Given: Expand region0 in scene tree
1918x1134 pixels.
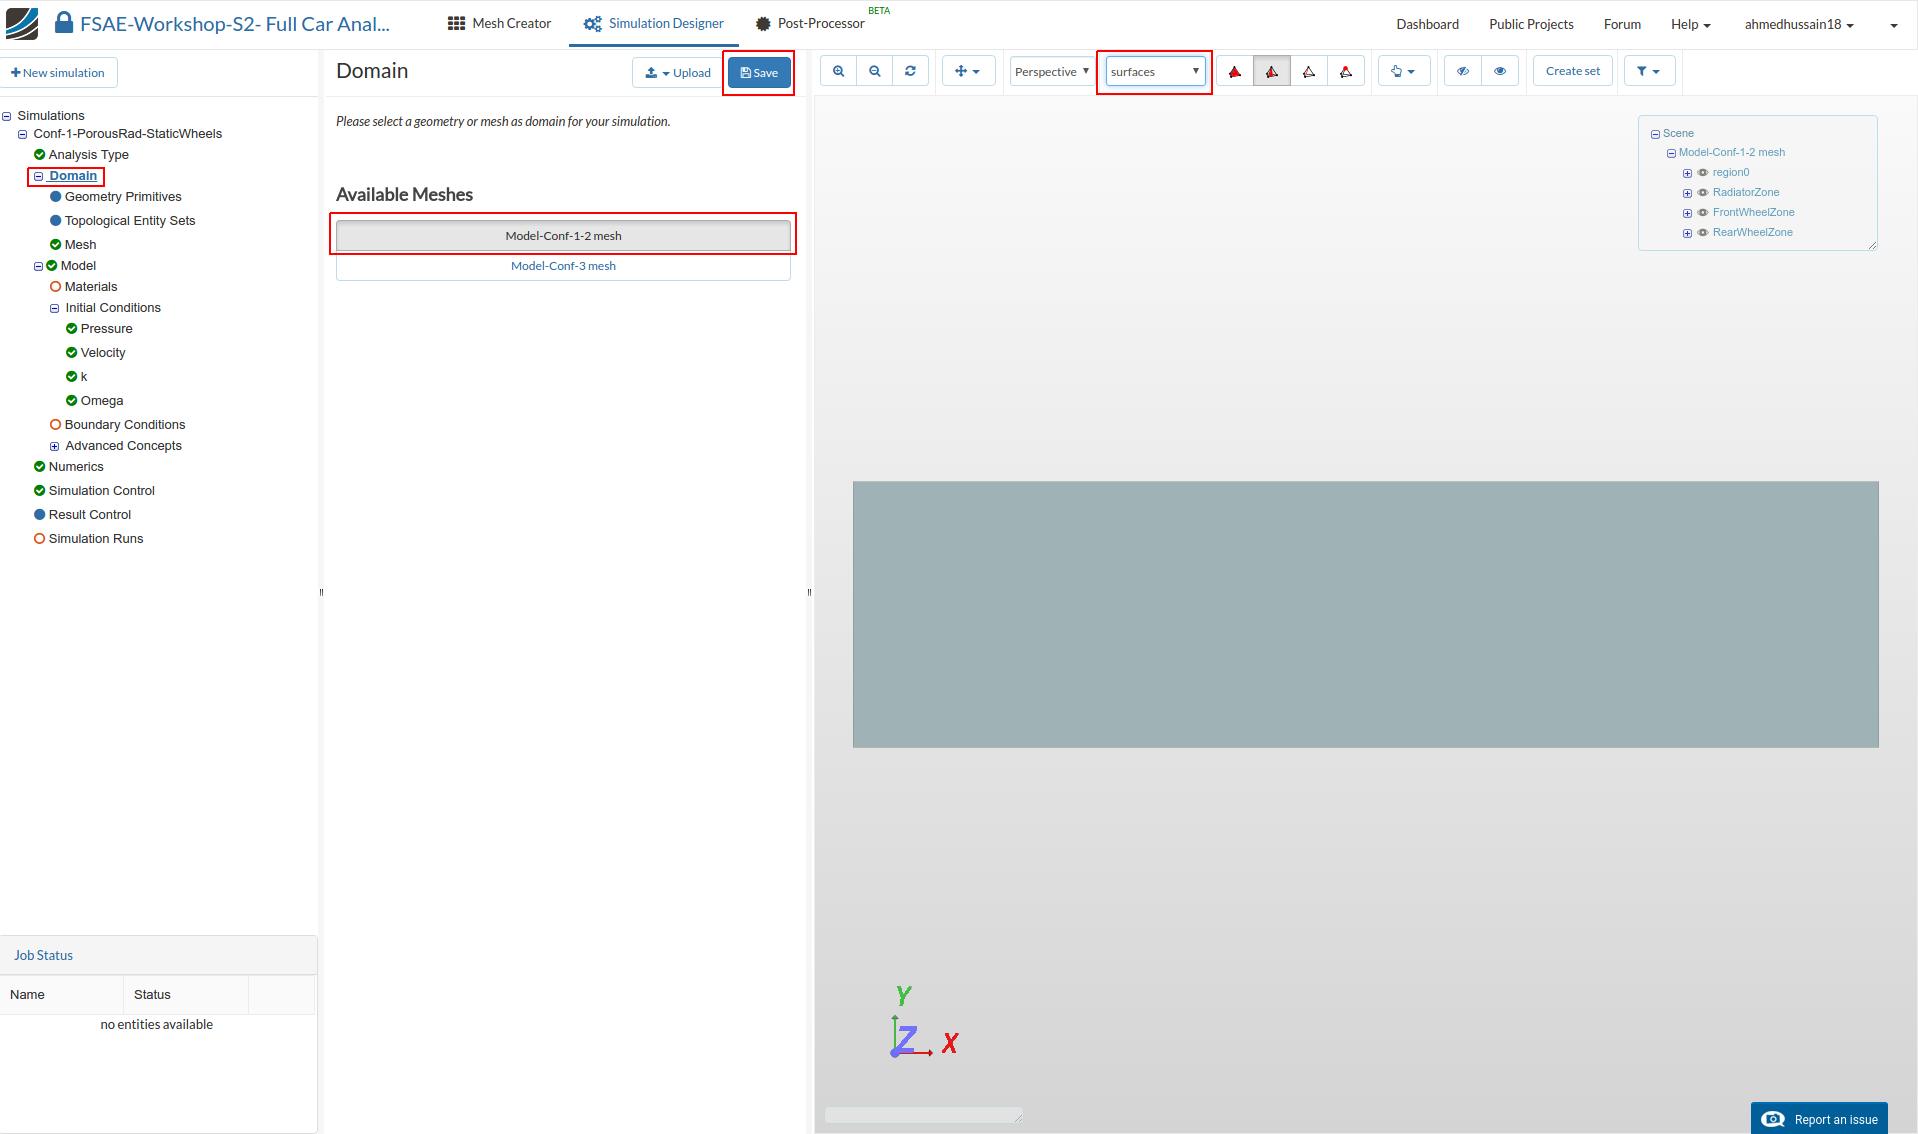Looking at the screenshot, I should click(x=1687, y=173).
